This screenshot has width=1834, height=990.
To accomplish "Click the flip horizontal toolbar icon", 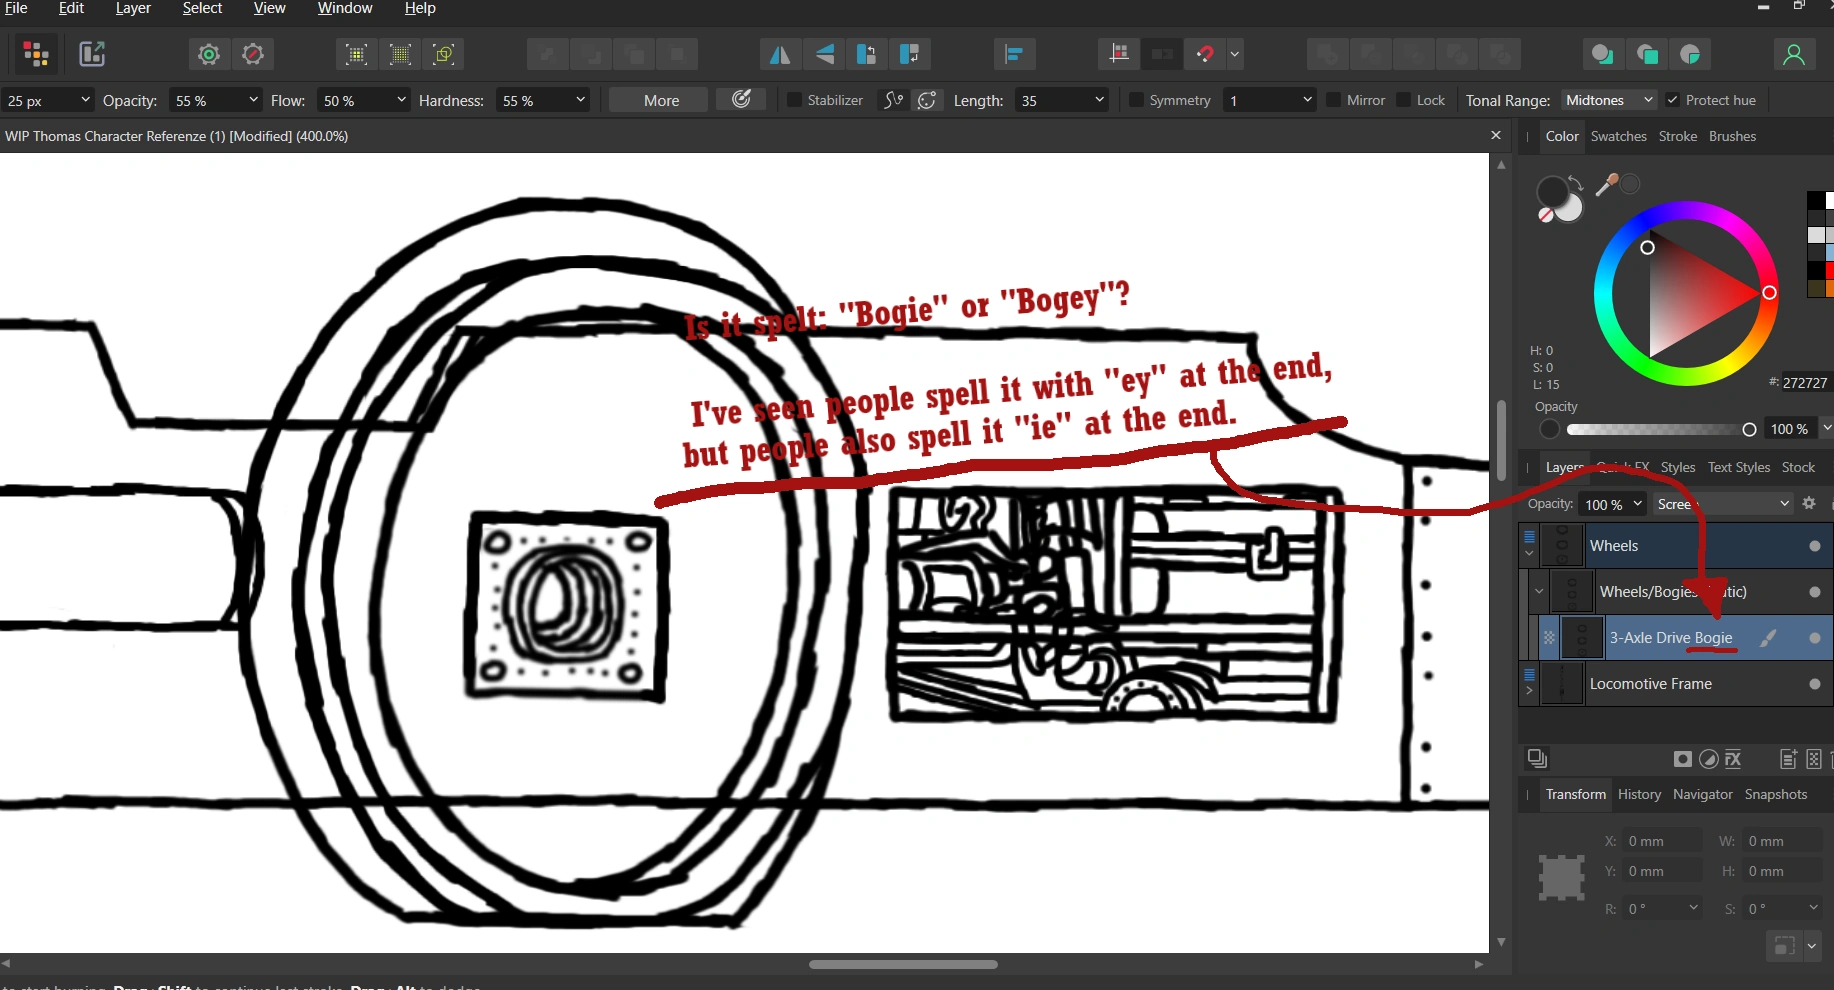I will click(779, 55).
